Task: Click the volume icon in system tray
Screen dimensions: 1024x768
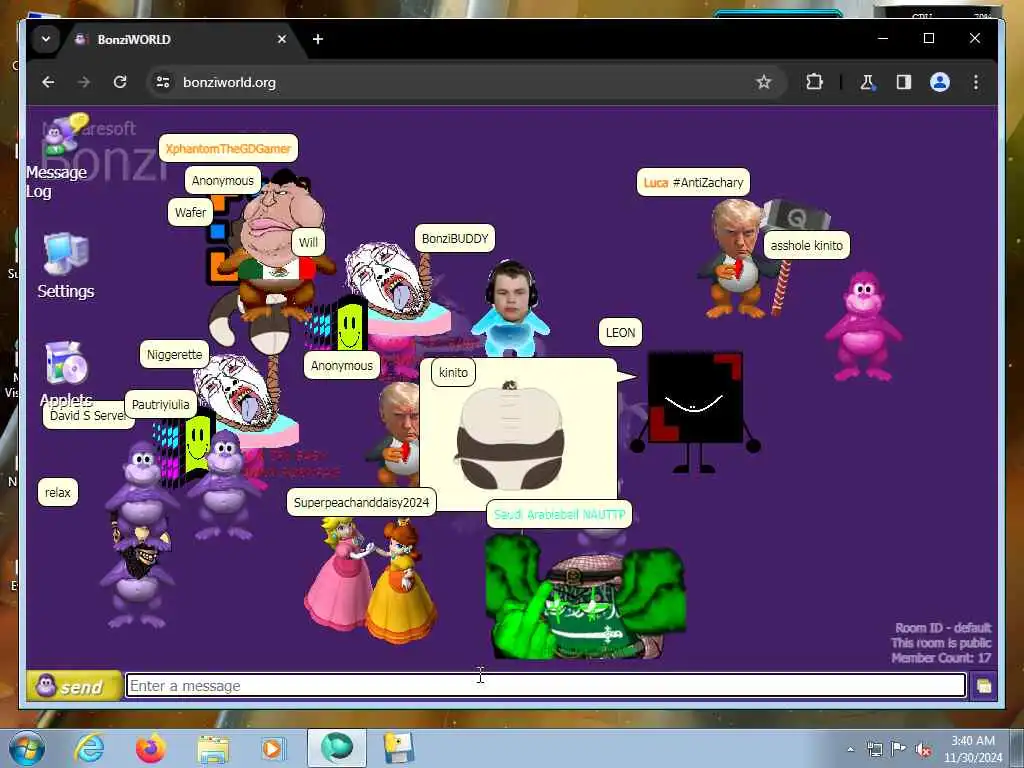Action: point(923,749)
